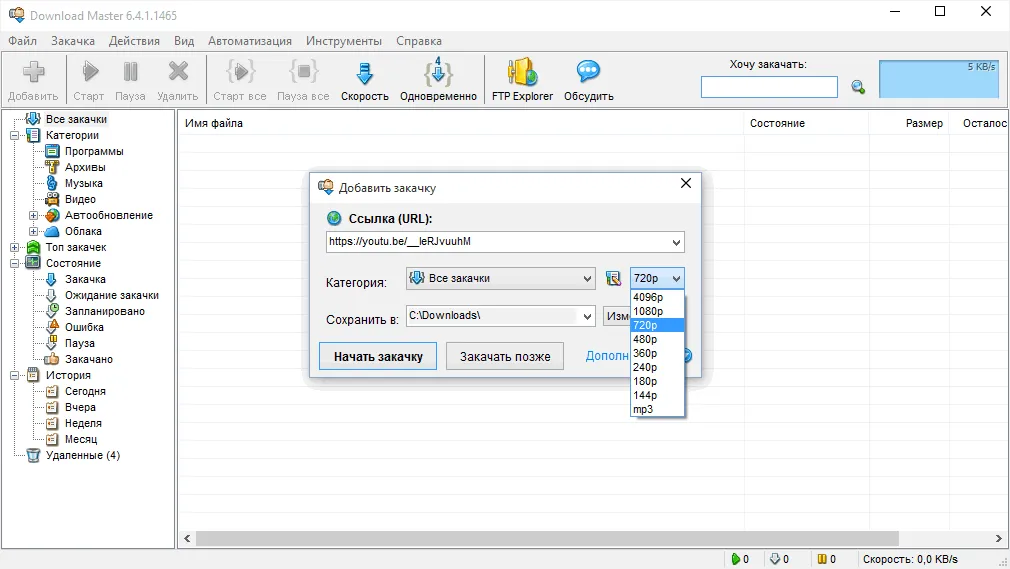
Task: Choose mp3 format option
Action: click(657, 409)
